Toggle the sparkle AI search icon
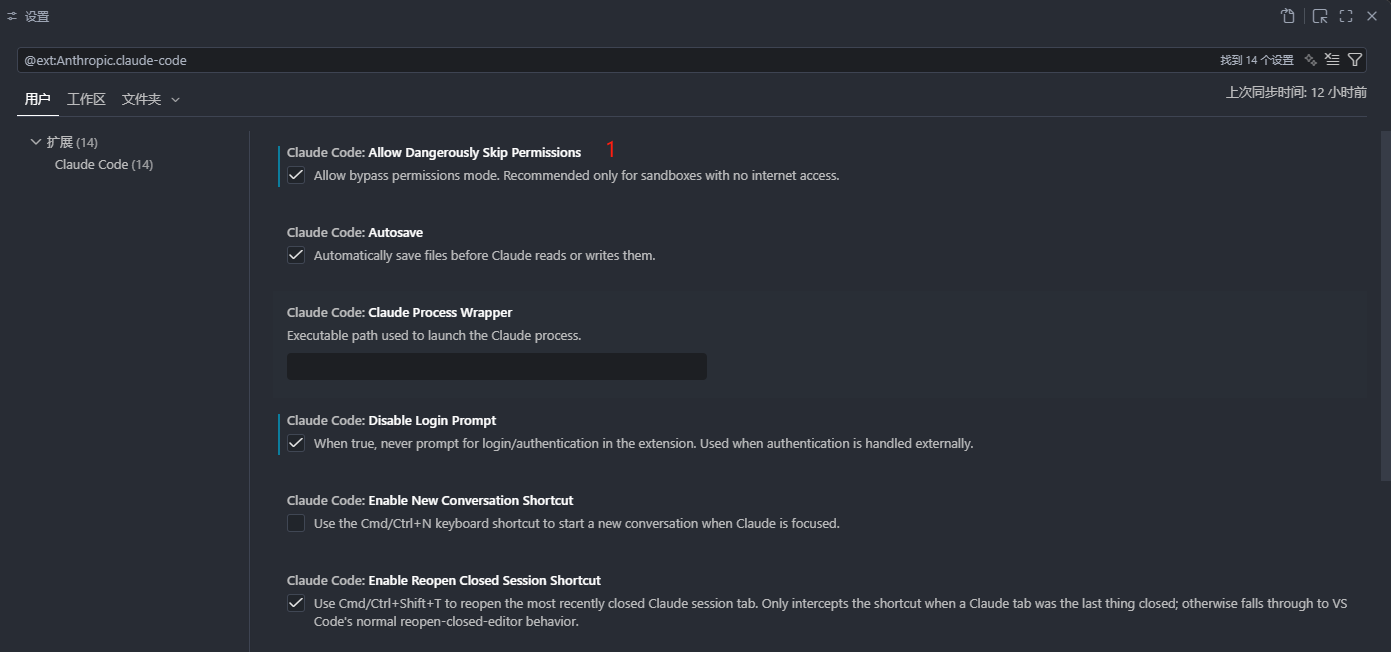1391x652 pixels. (x=1311, y=60)
